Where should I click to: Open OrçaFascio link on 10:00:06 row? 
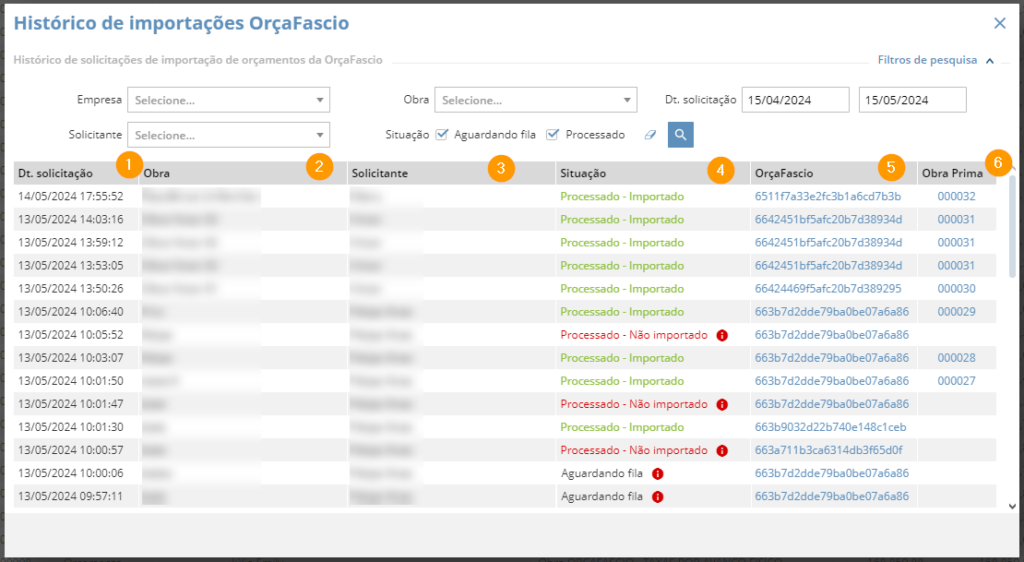[831, 473]
